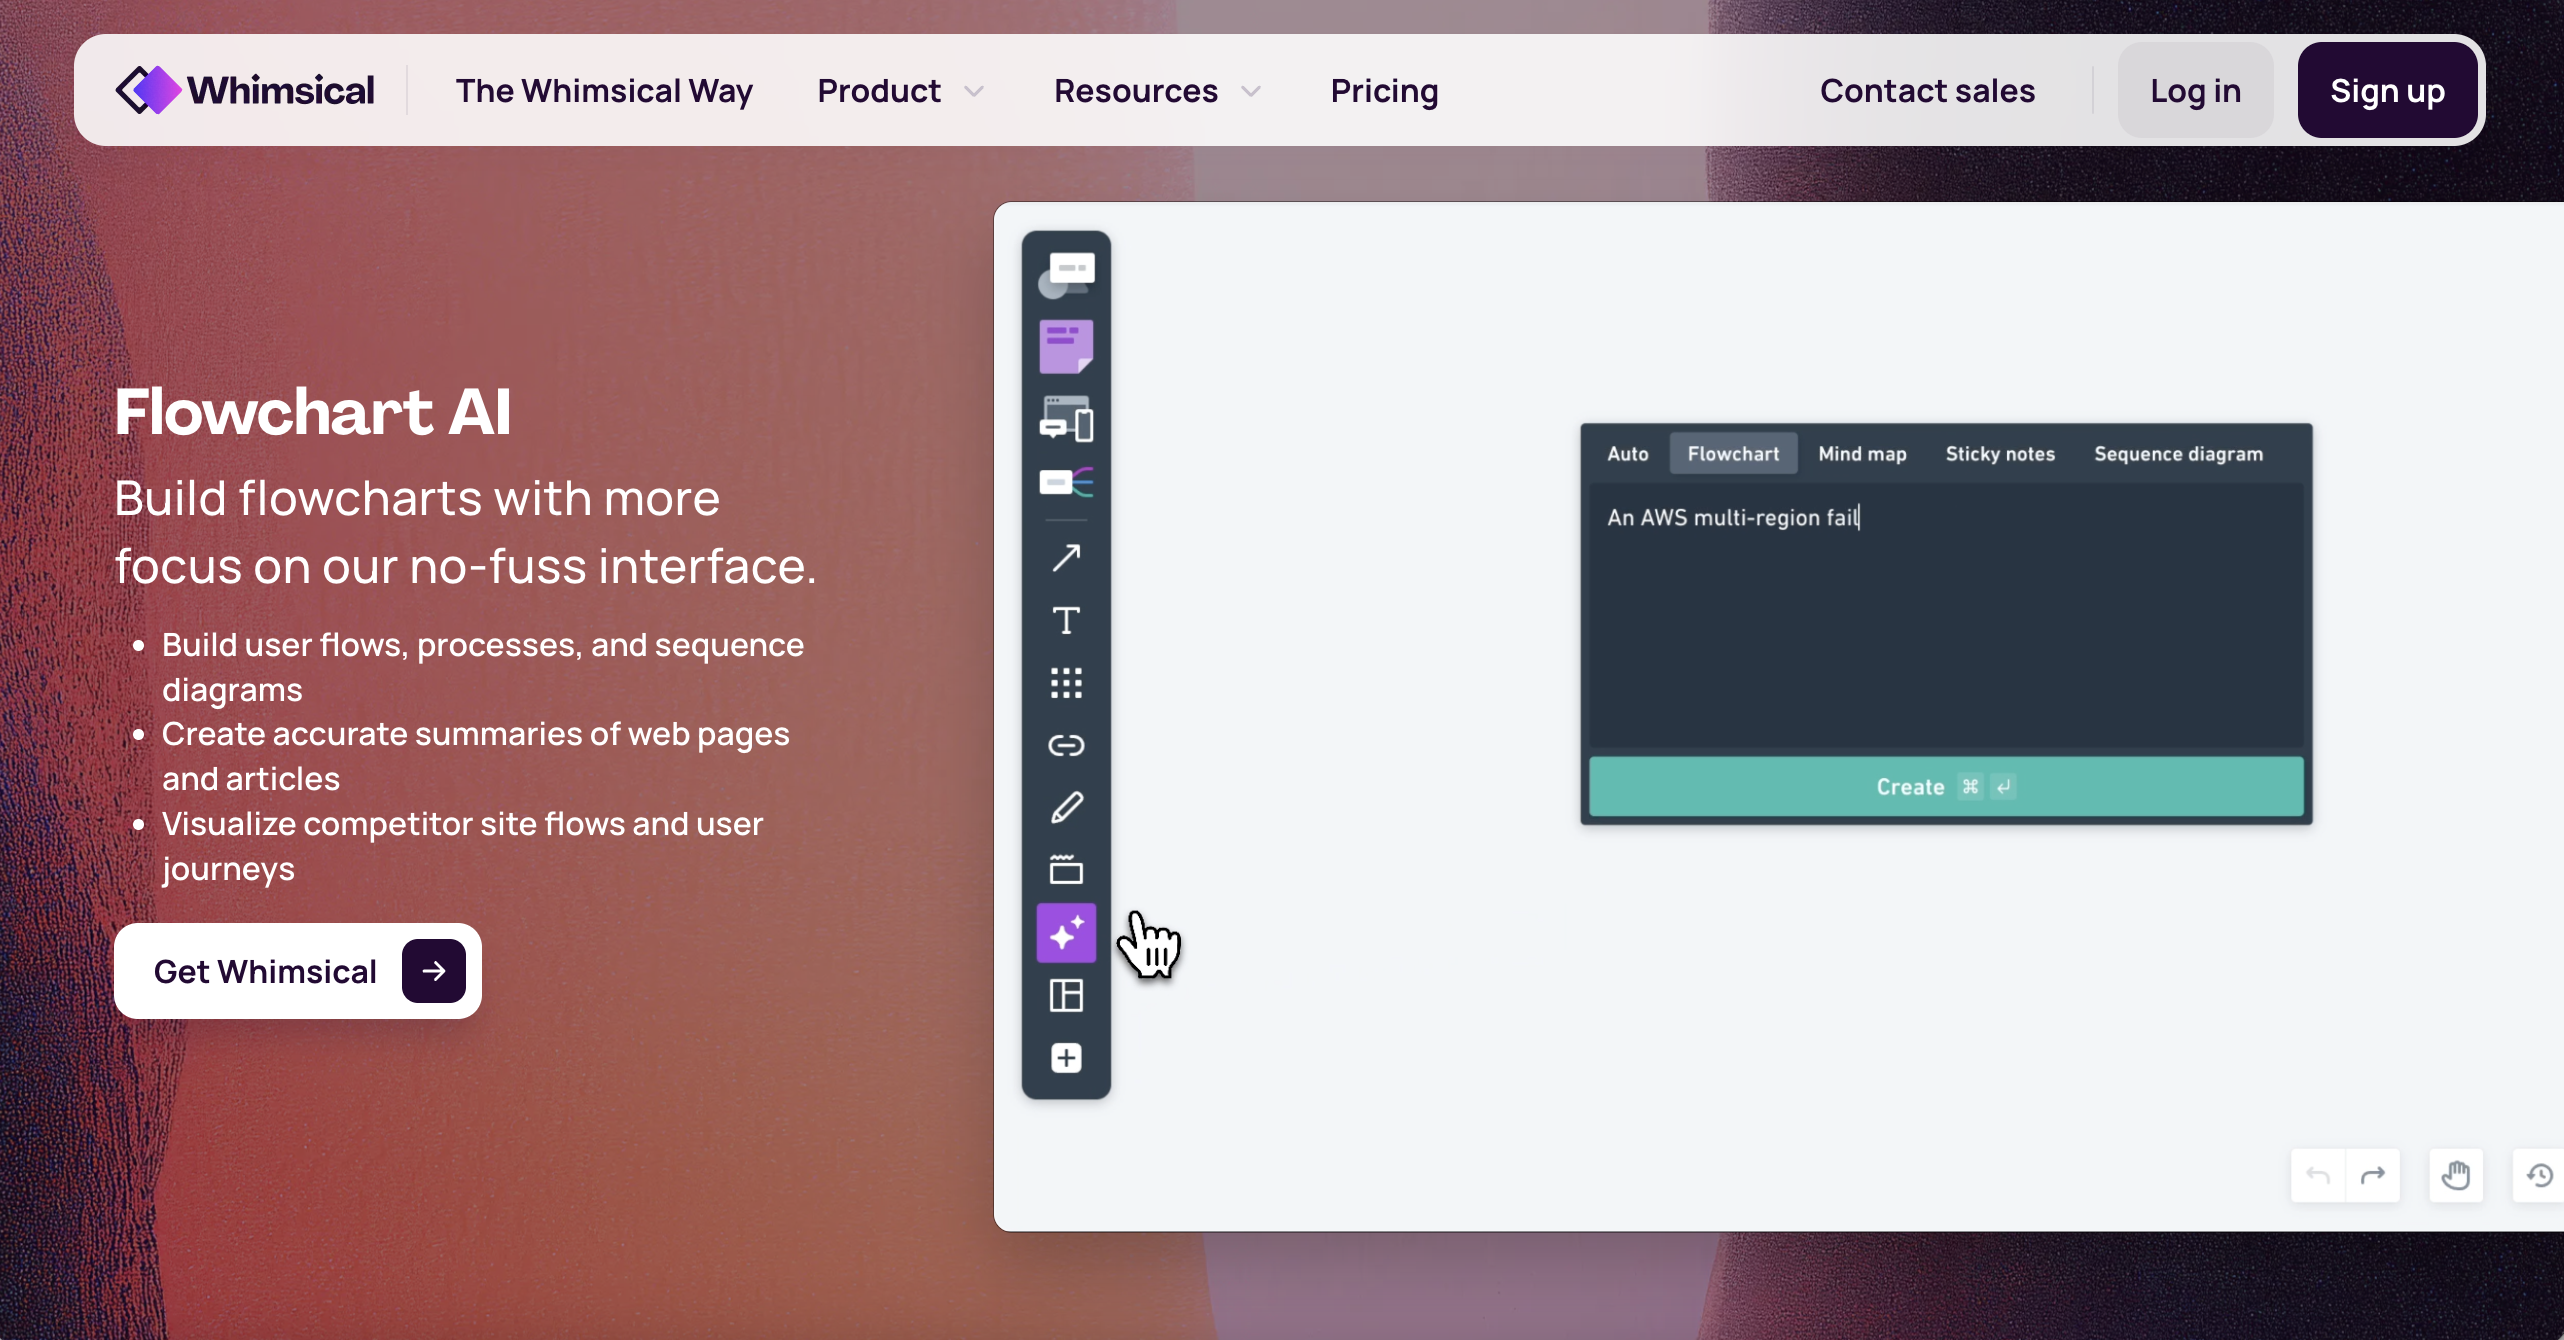Select the arrow connector tool
Image resolution: width=2564 pixels, height=1340 pixels.
tap(1066, 557)
